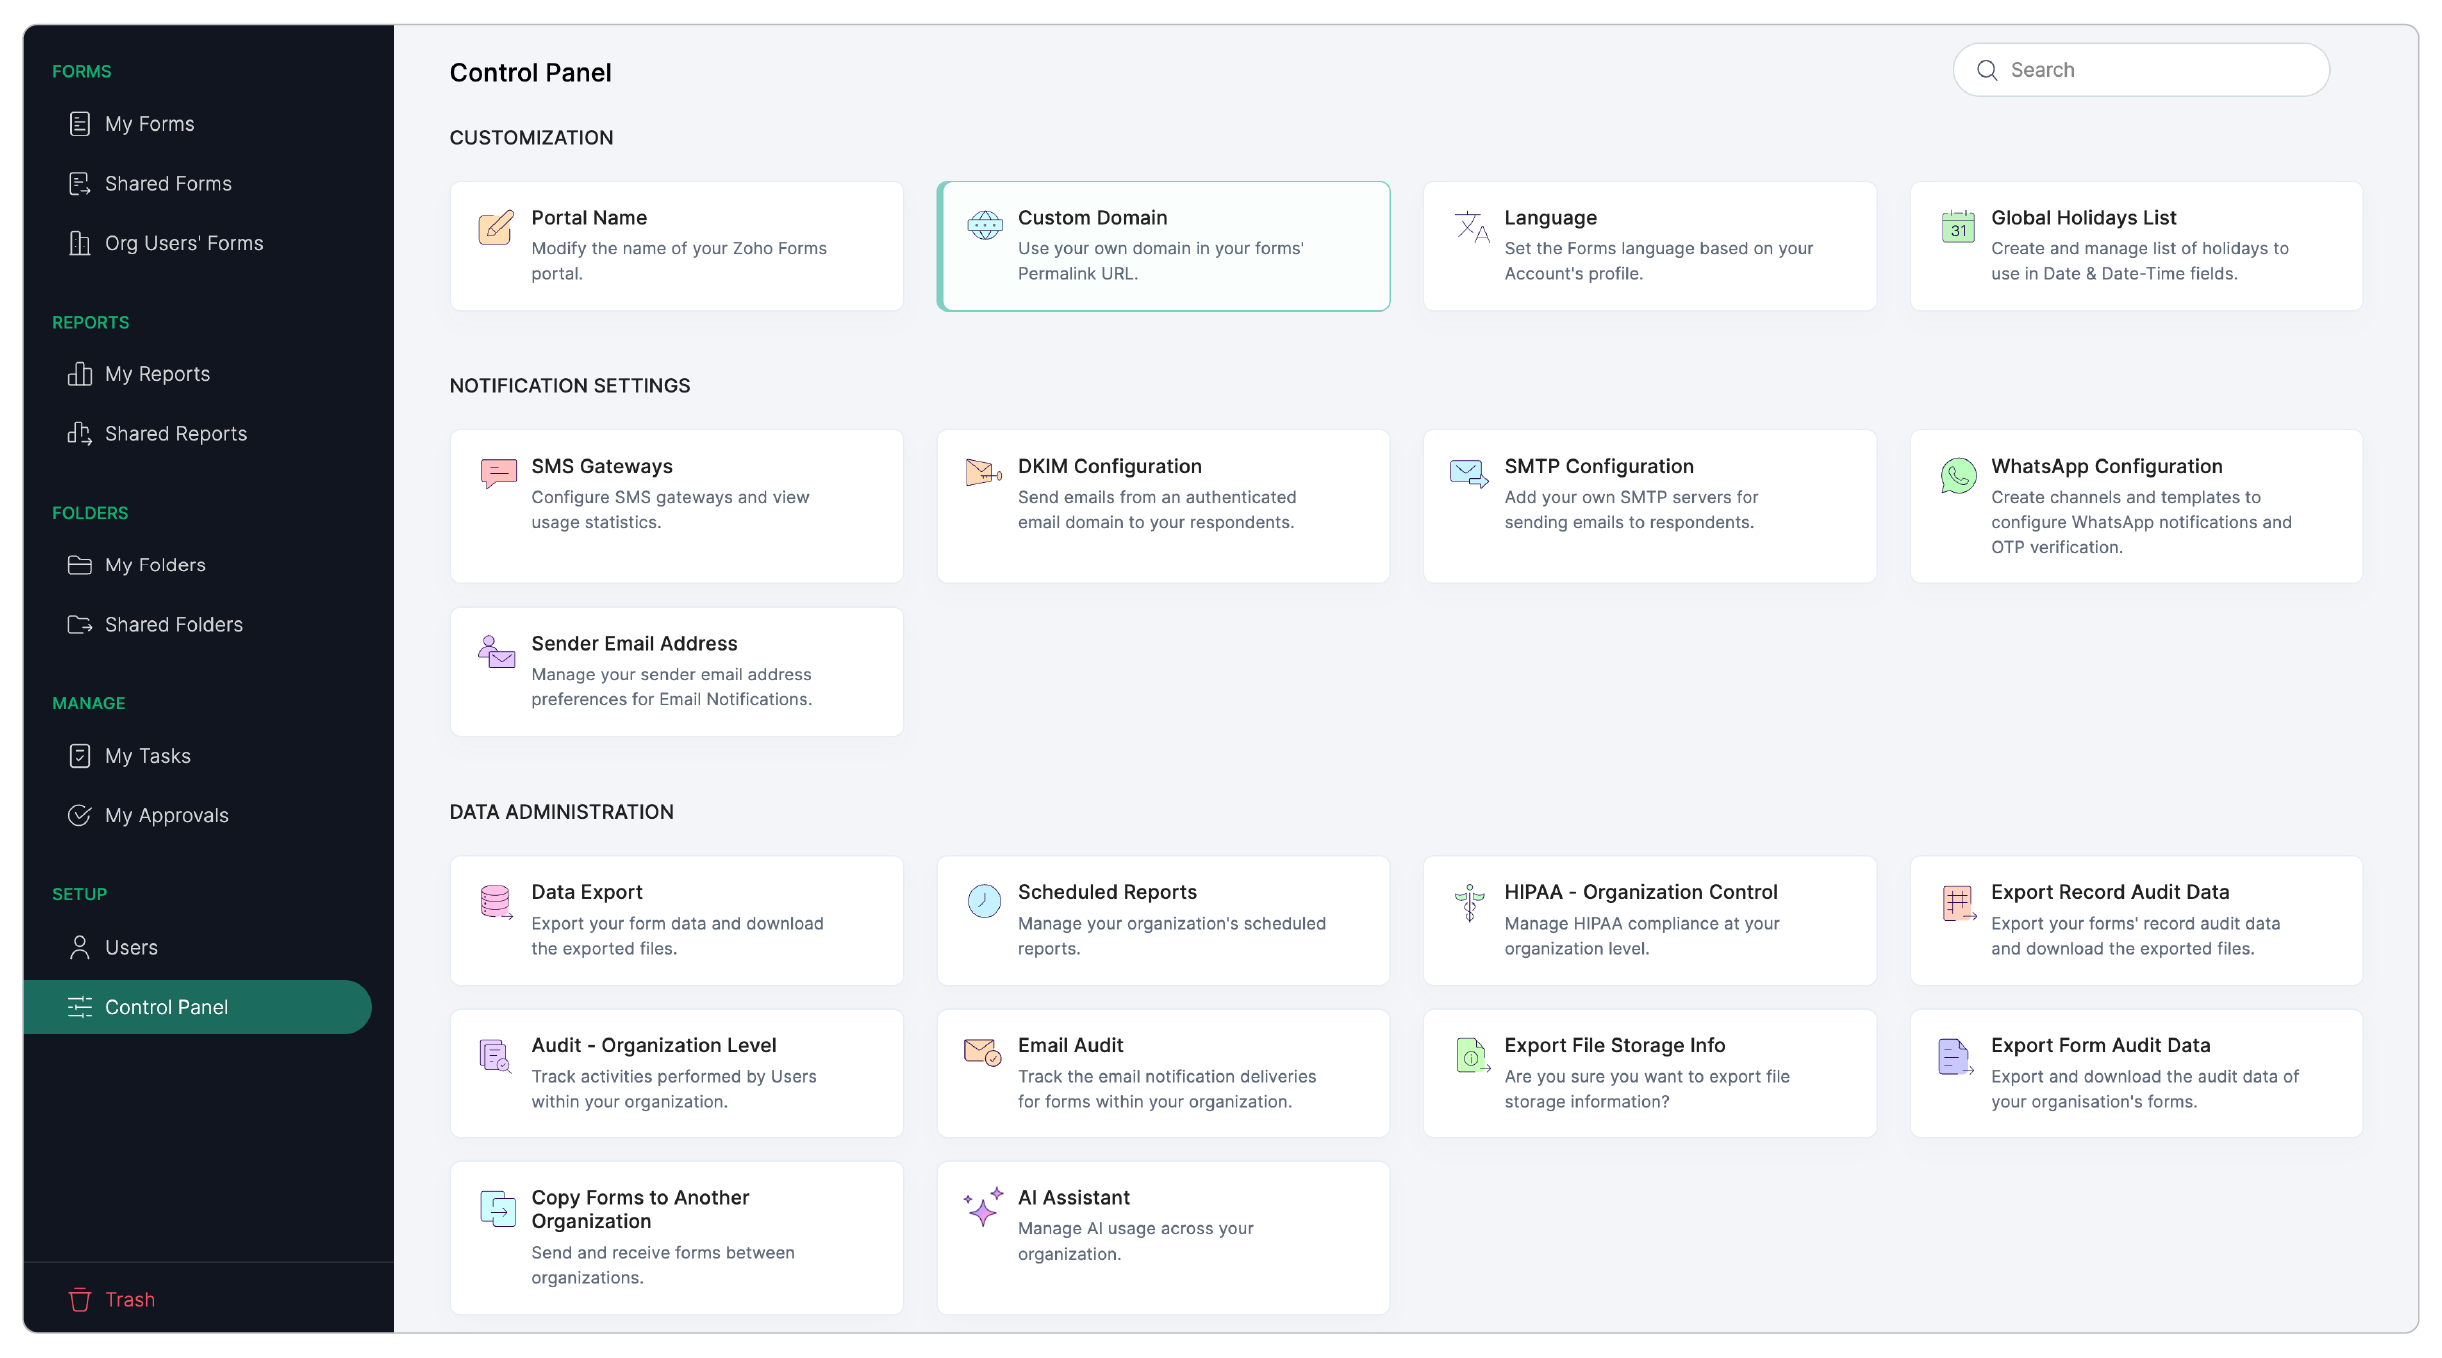Open My Approvals page
2442x1358 pixels.
(x=167, y=816)
